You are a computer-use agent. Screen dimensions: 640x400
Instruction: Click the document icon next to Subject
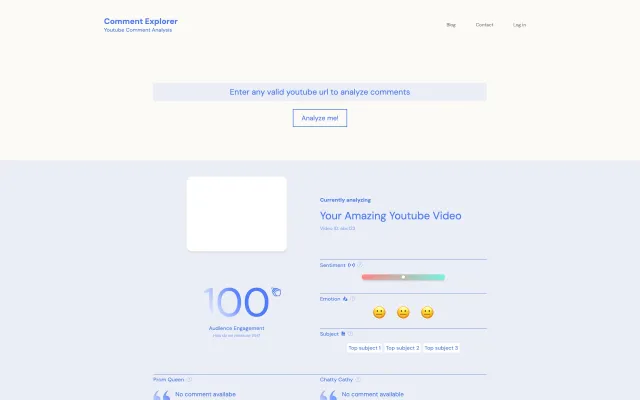coord(343,333)
